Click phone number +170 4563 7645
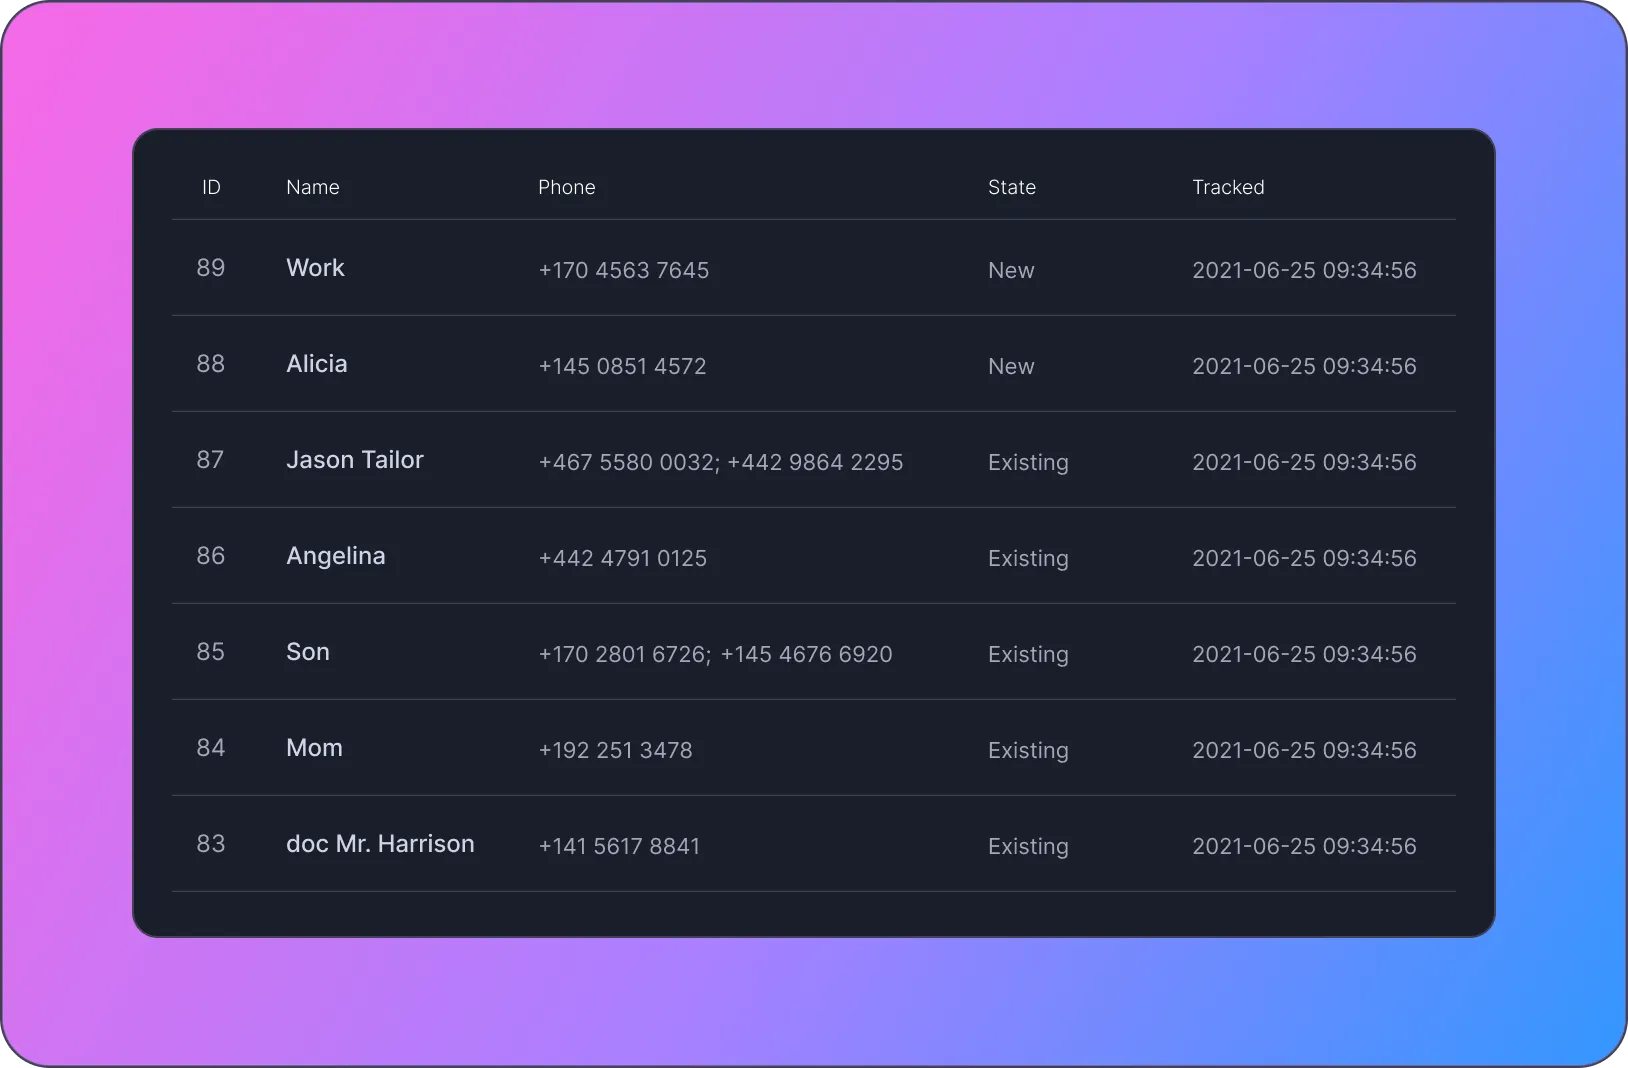 (624, 270)
